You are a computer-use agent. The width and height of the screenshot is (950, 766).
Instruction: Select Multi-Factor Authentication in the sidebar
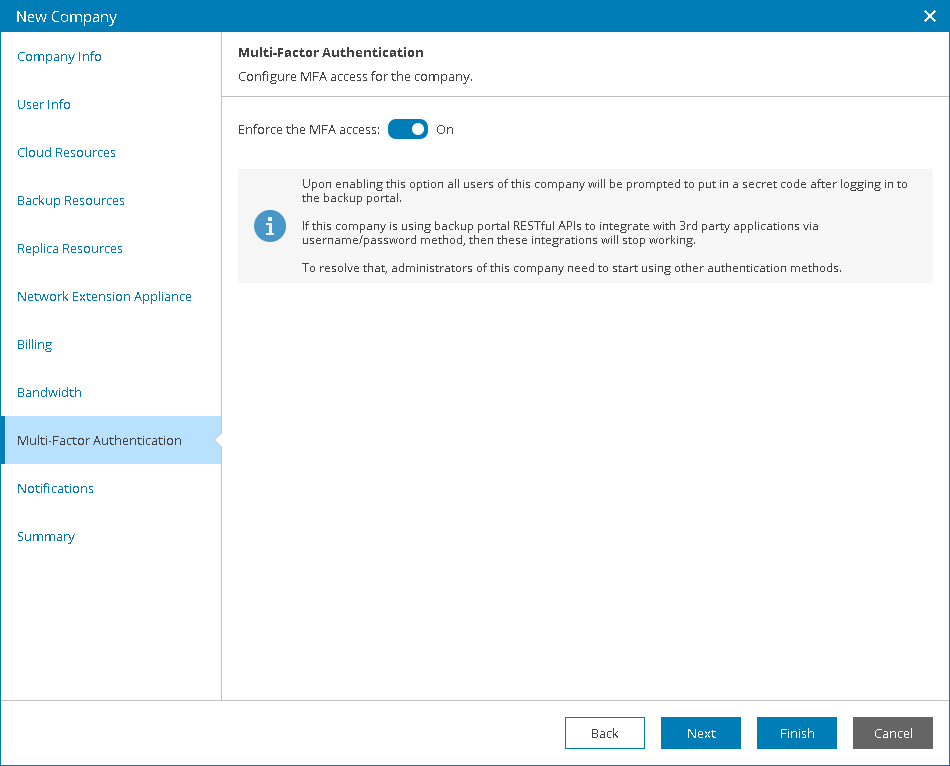pyautogui.click(x=100, y=441)
